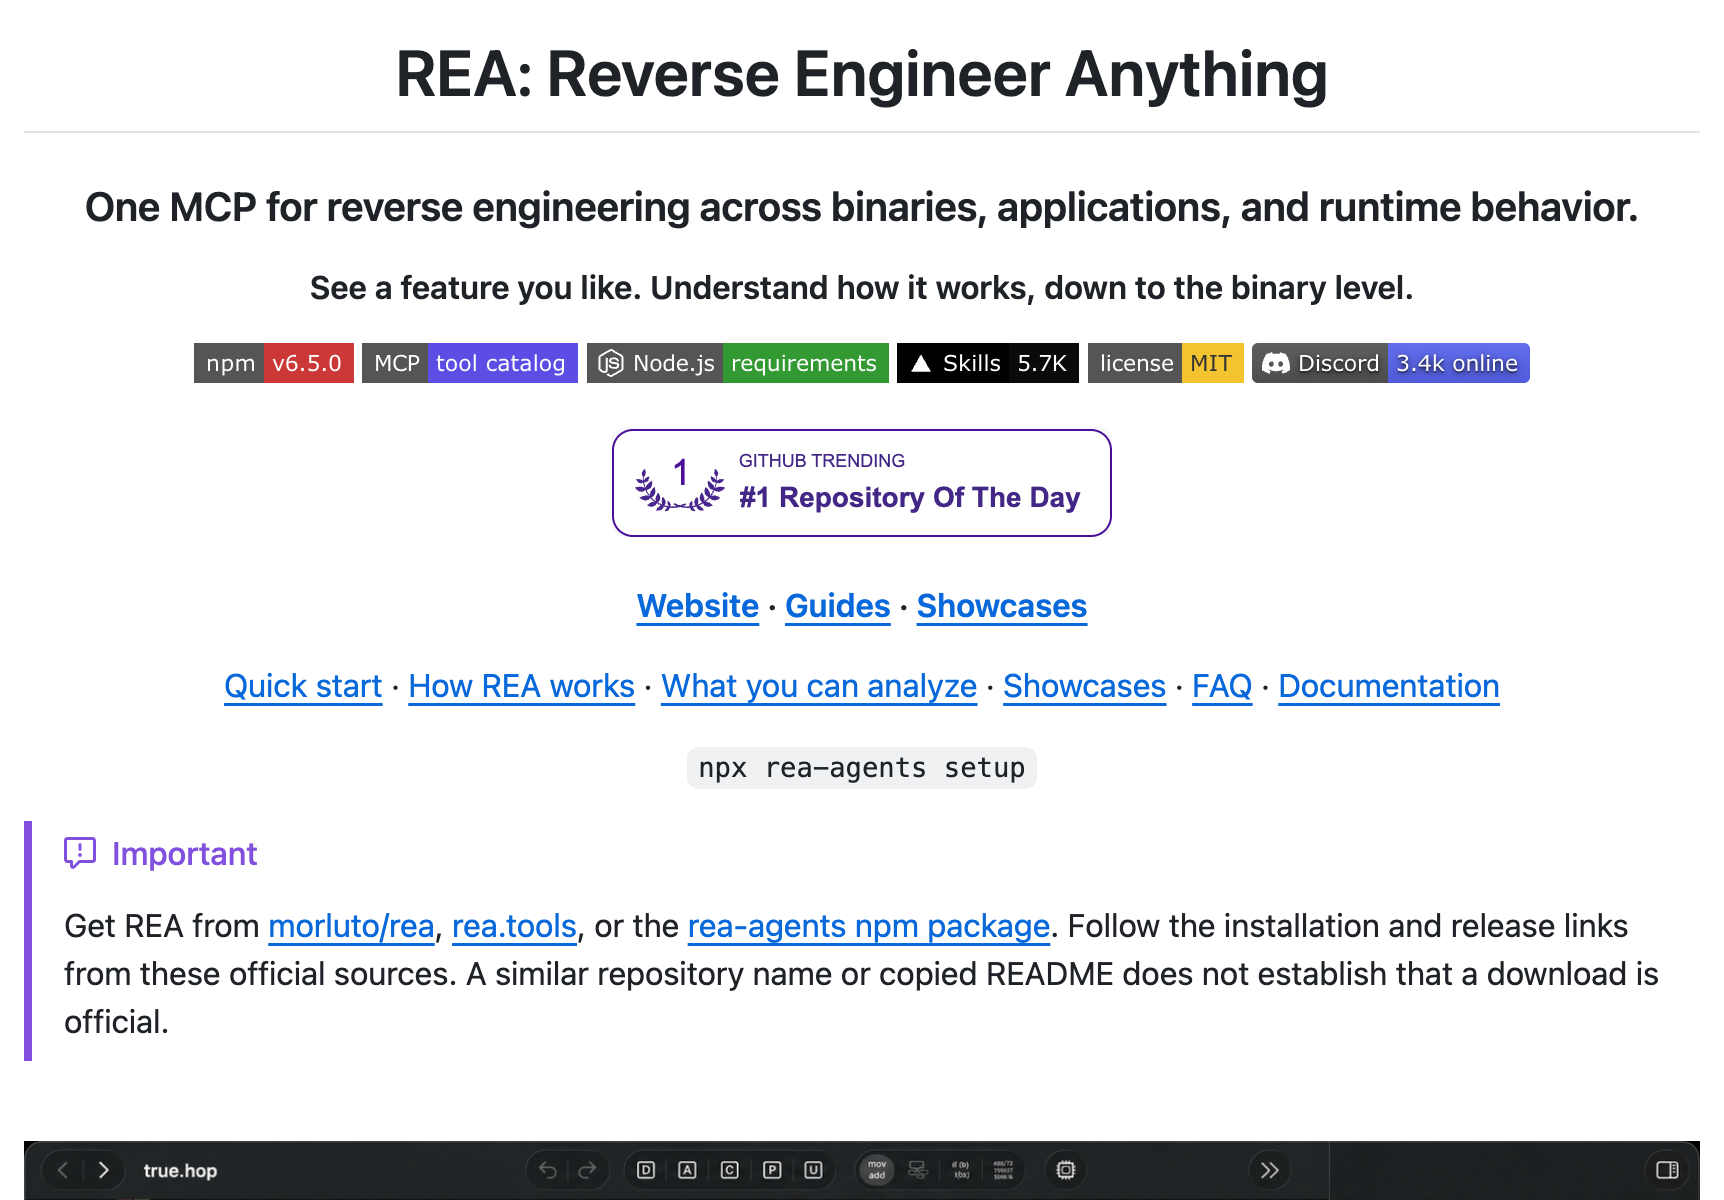Jump to What you can analyze
1724x1200 pixels.
point(819,686)
